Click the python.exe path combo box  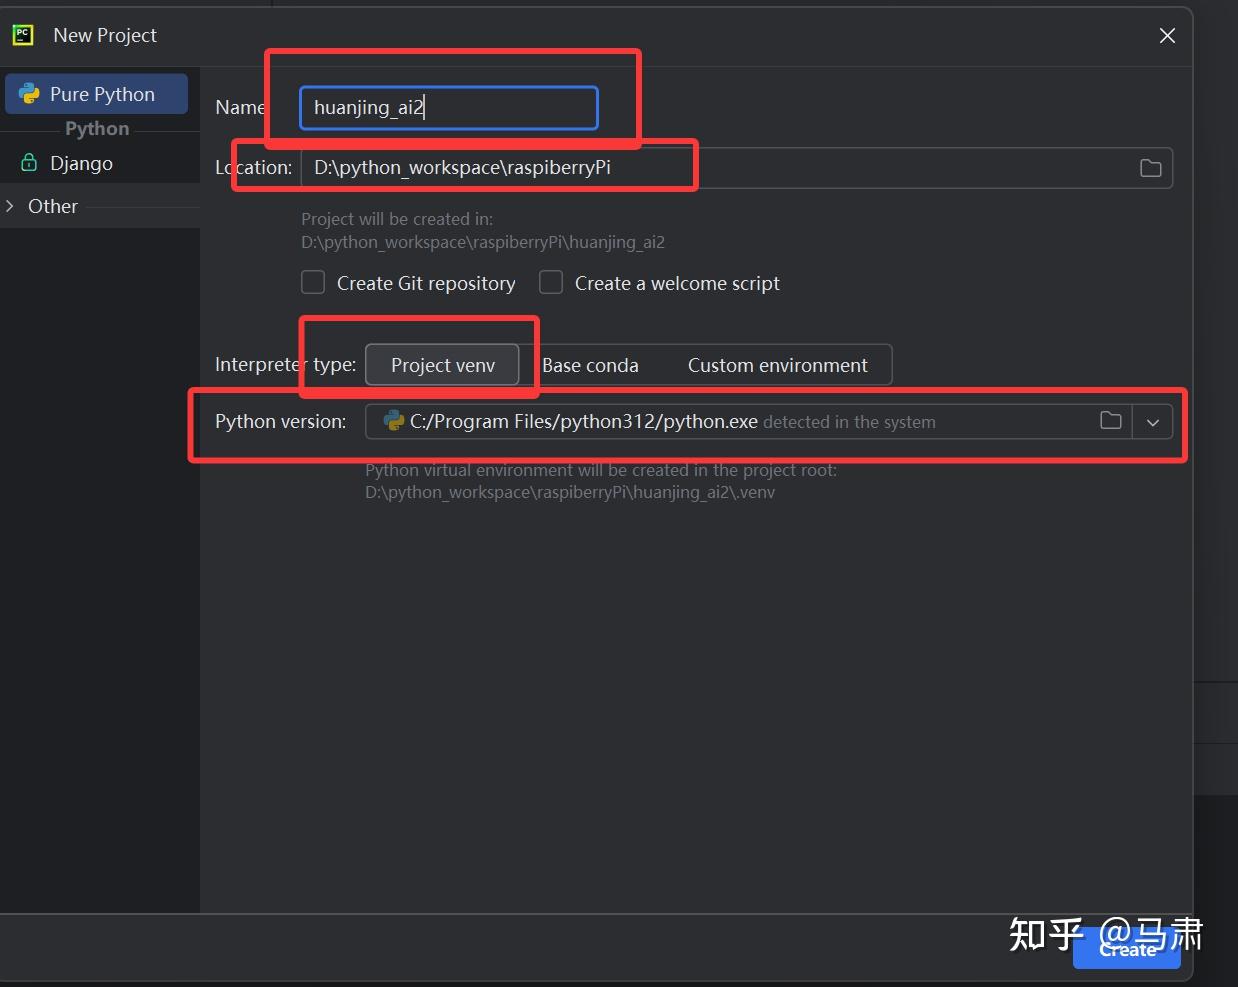700,421
